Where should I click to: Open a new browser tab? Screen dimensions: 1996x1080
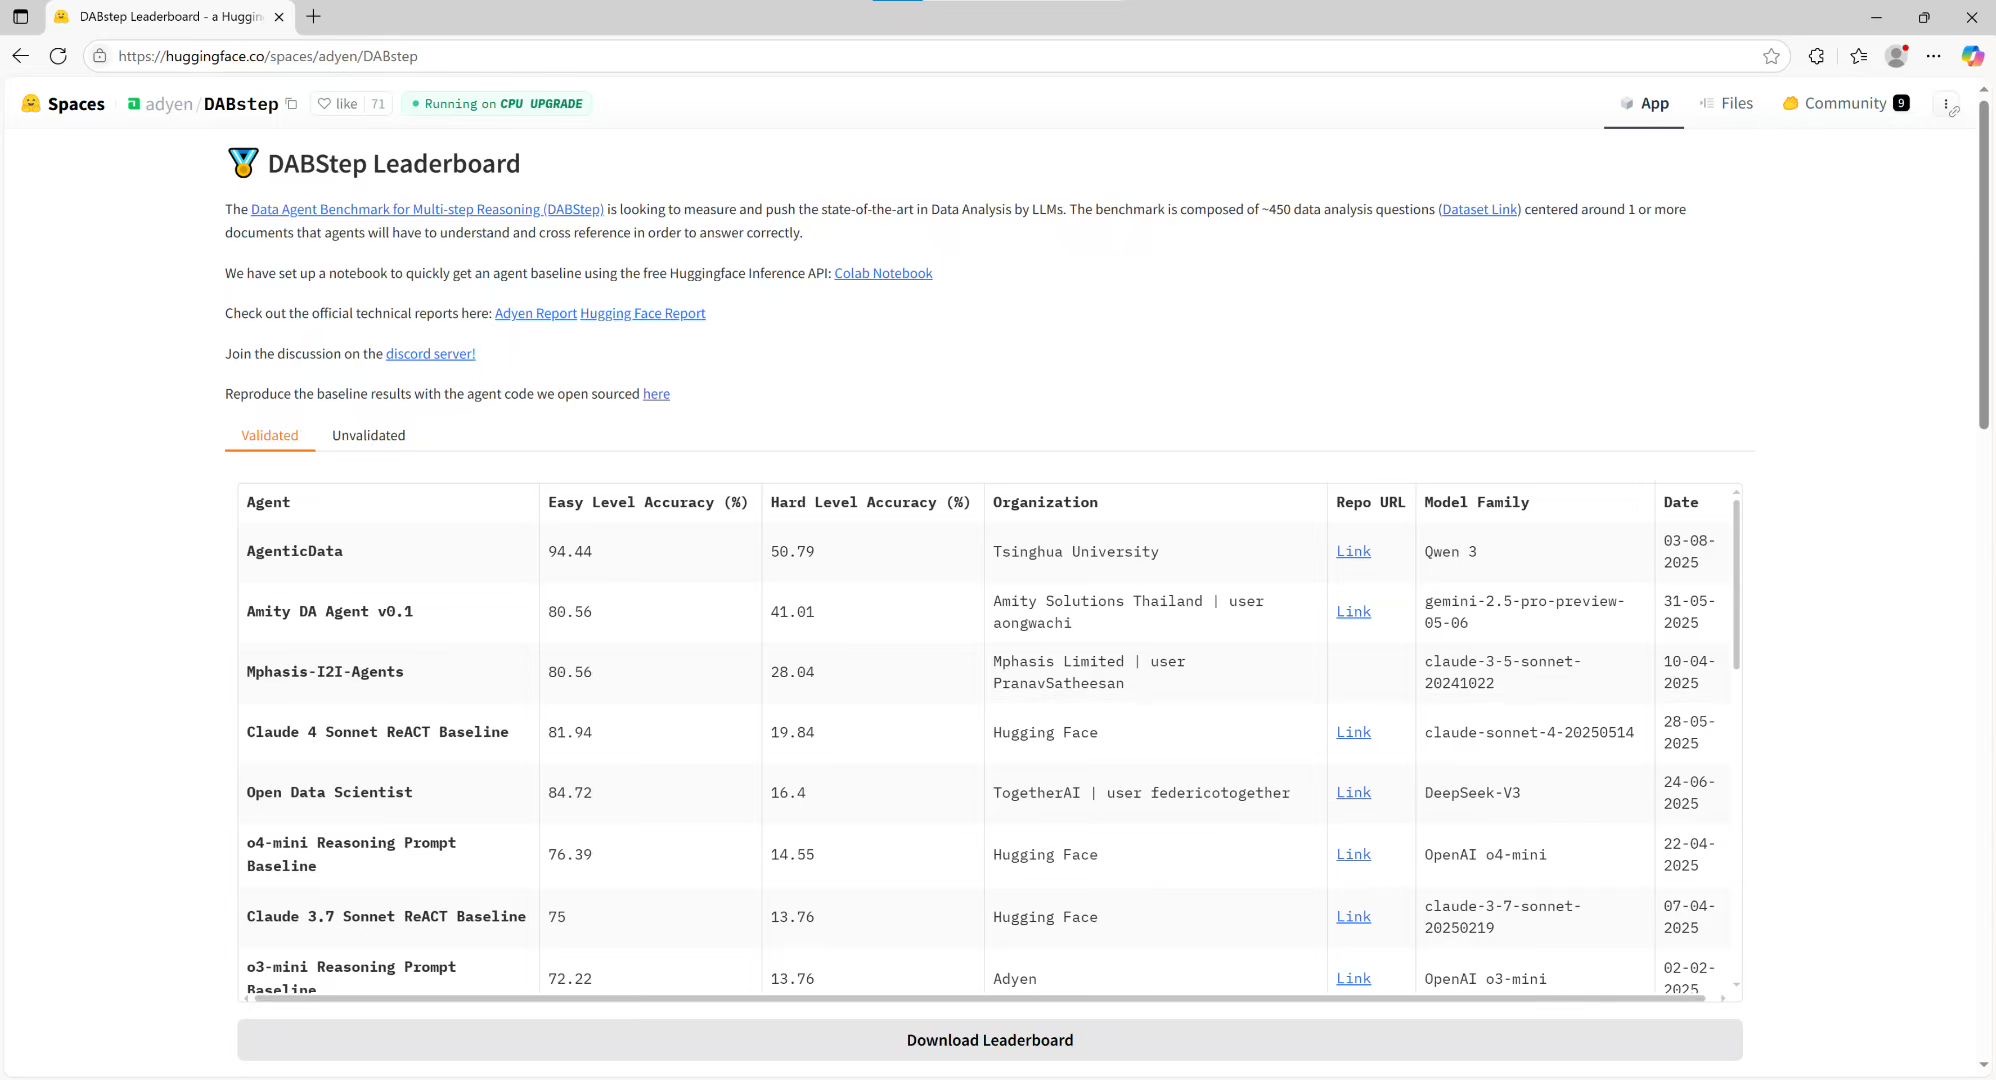coord(313,17)
